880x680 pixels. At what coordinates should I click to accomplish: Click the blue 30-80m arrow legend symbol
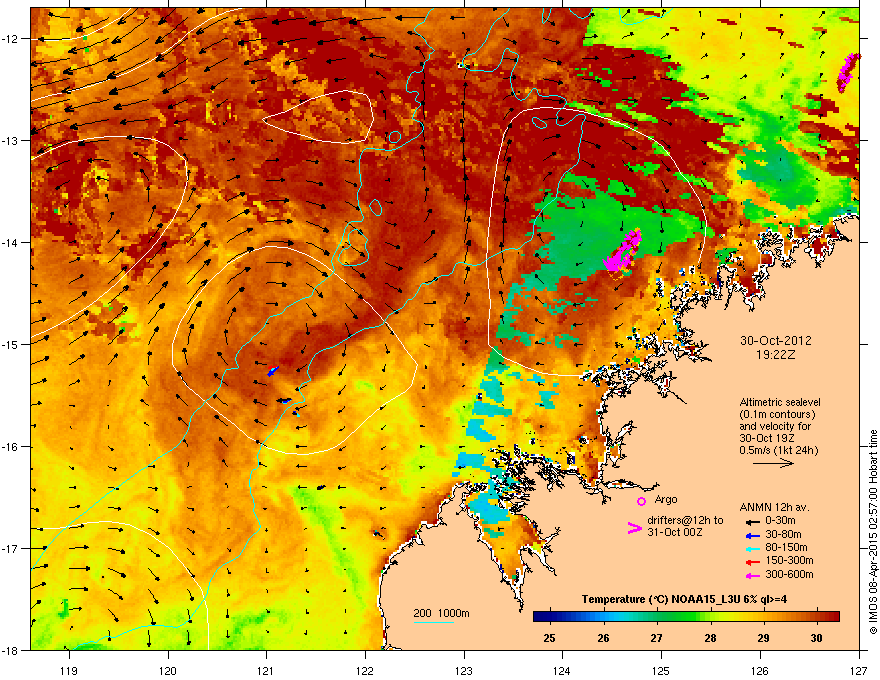click(751, 535)
